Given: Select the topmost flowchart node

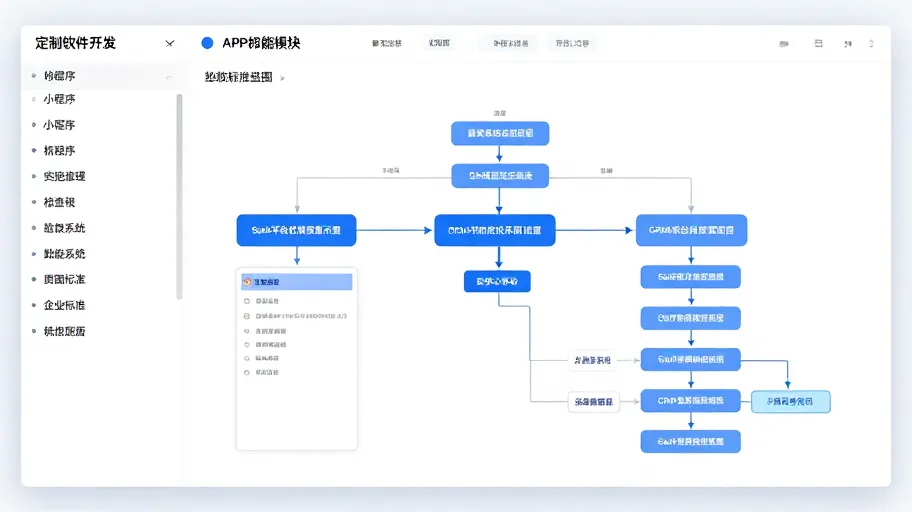Looking at the screenshot, I should coord(500,133).
